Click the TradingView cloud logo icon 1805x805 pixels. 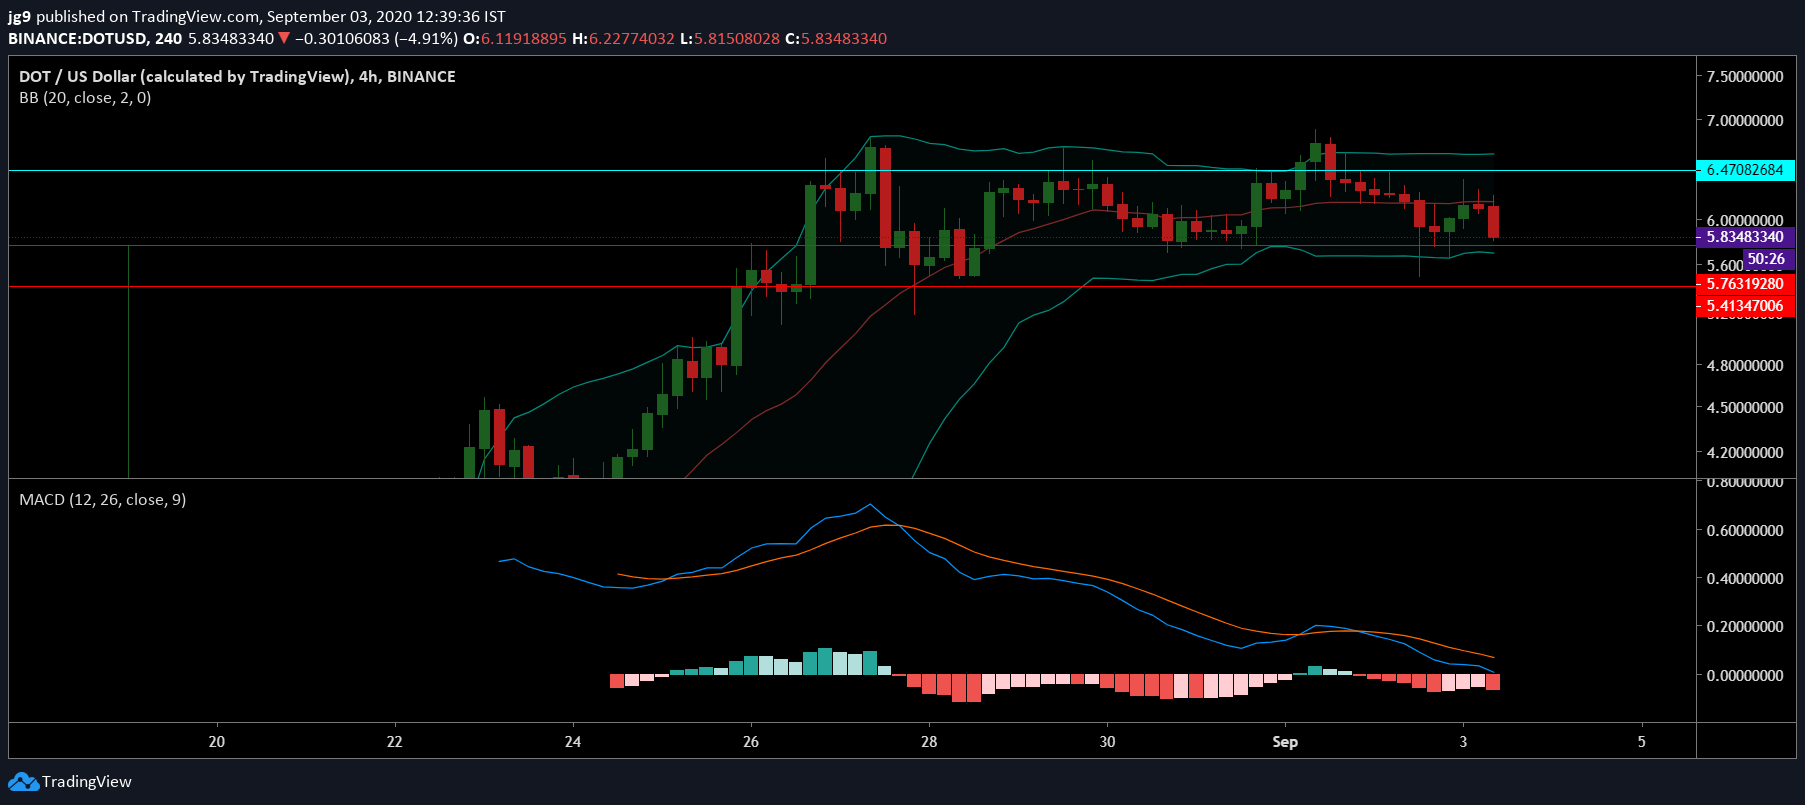23,781
